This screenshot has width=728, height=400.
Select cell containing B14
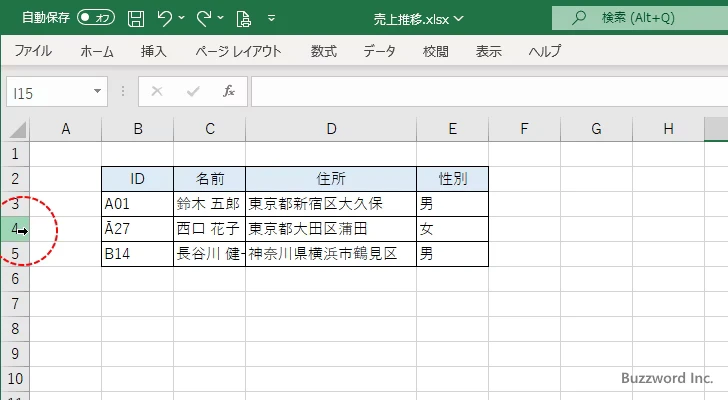click(x=137, y=254)
